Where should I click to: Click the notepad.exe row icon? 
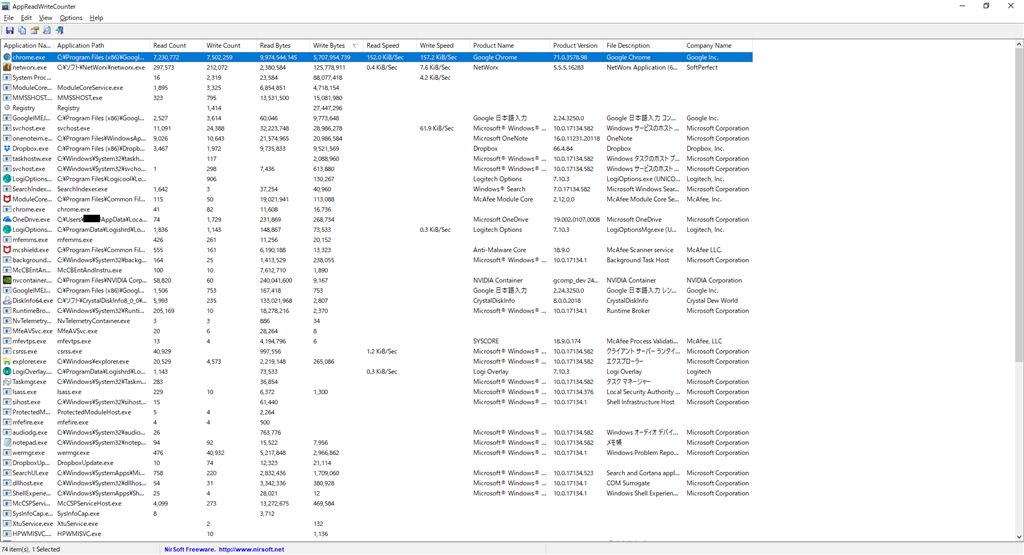7,443
